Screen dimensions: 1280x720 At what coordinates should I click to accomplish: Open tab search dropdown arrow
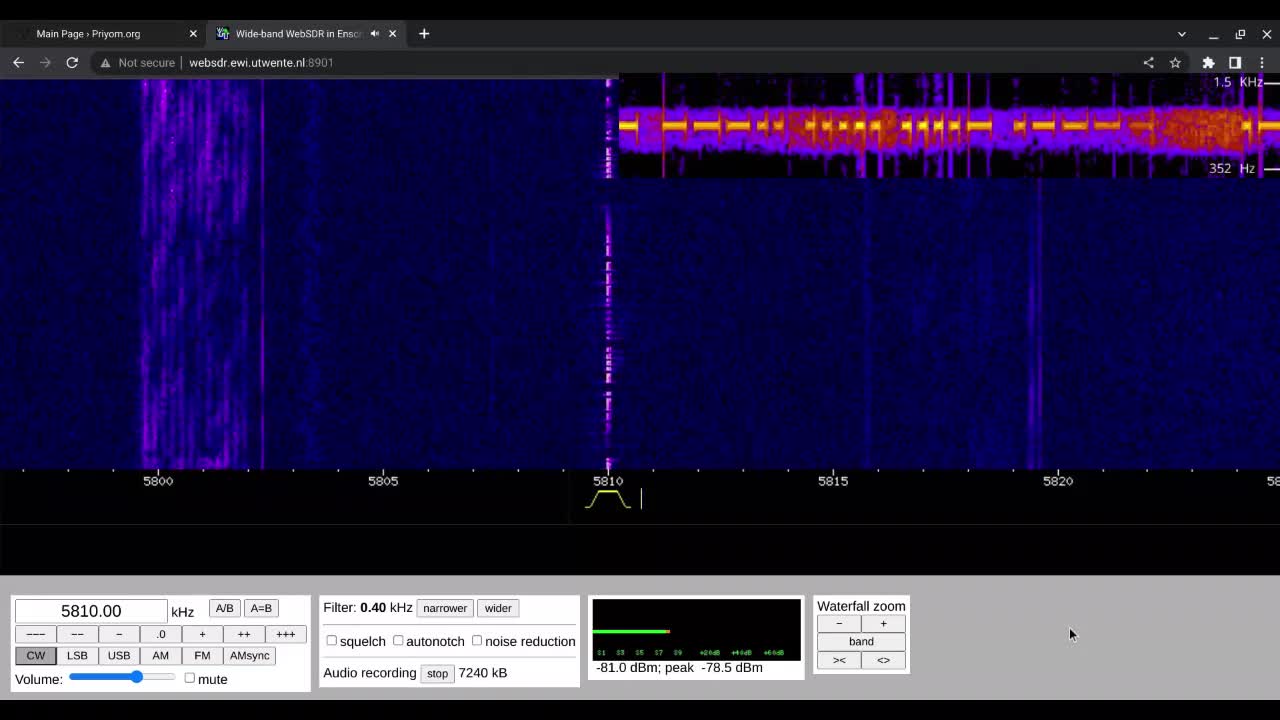(1182, 34)
